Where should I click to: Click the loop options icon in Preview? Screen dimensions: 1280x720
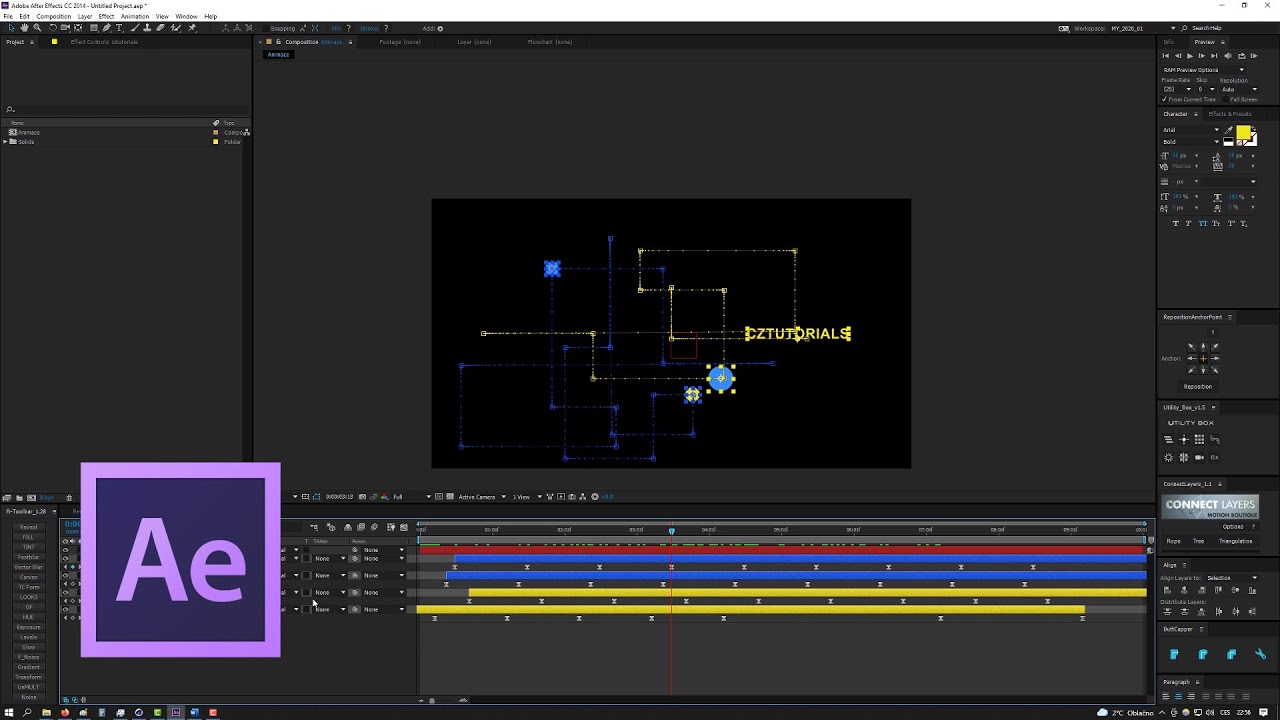(x=1241, y=56)
